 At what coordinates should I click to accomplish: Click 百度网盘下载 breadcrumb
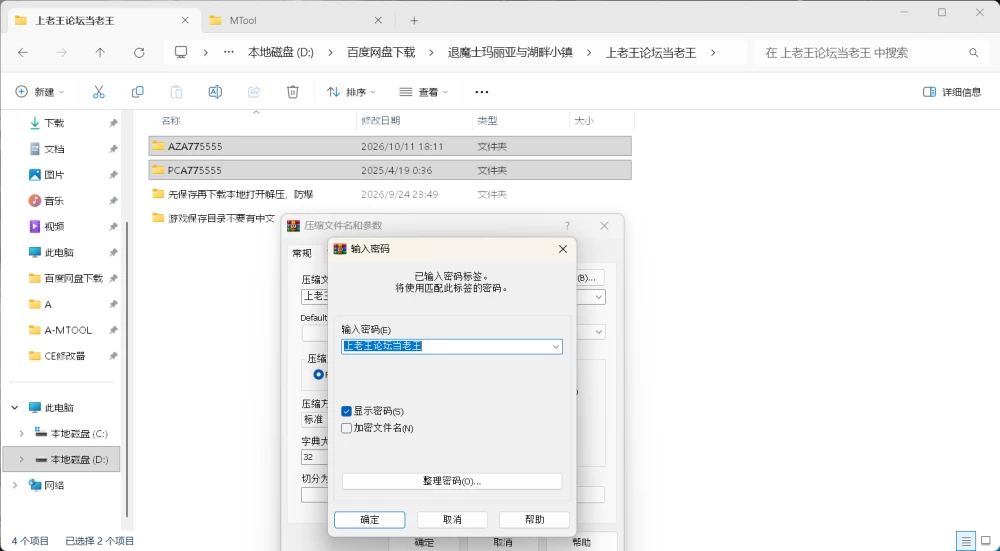pyautogui.click(x=381, y=53)
